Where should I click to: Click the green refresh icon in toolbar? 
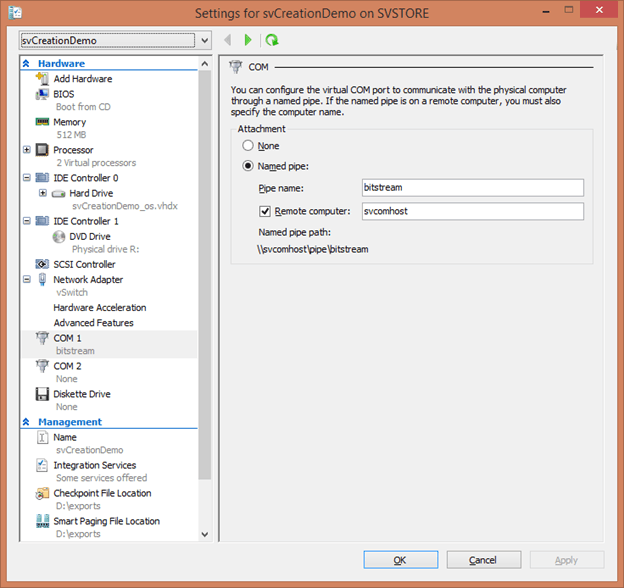tap(271, 40)
